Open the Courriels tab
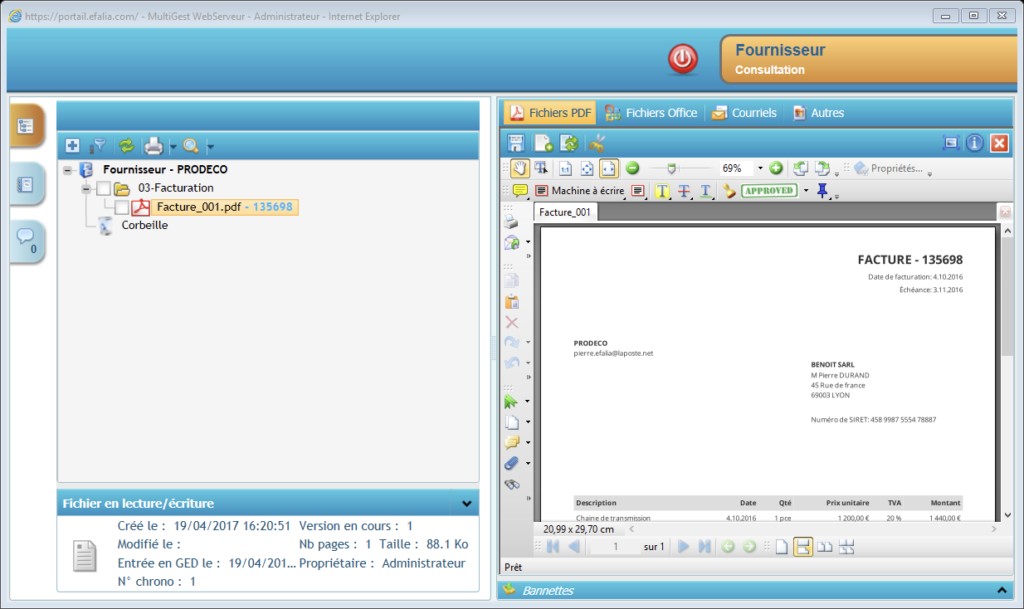 click(x=744, y=113)
